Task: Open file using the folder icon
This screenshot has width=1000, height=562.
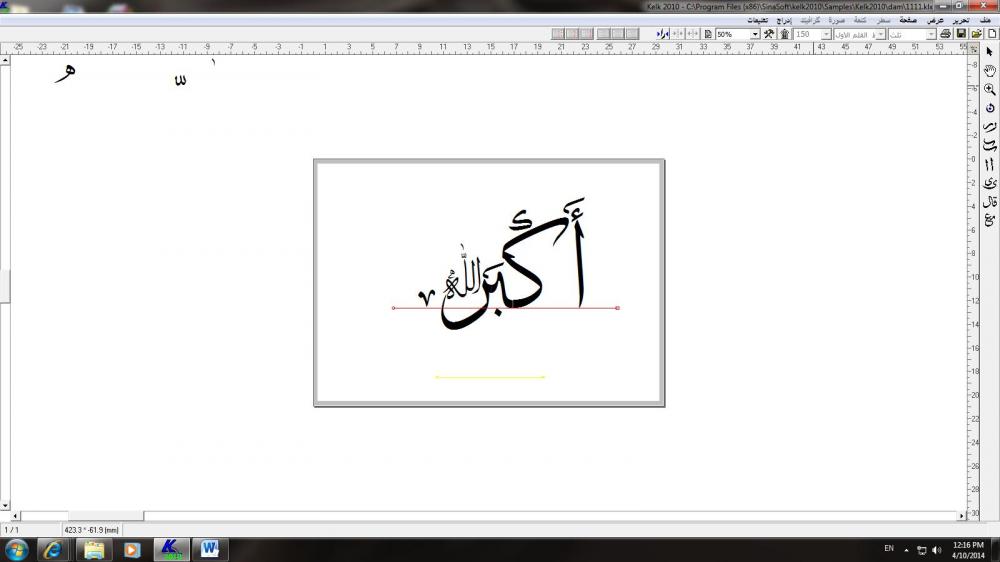Action: (x=976, y=34)
